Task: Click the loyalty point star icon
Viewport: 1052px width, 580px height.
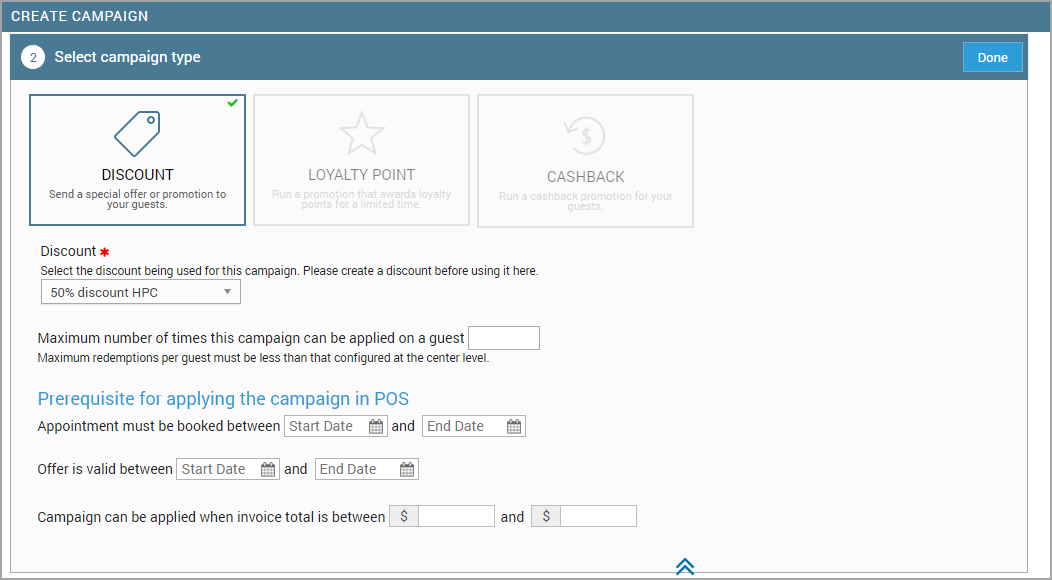Action: coord(362,134)
